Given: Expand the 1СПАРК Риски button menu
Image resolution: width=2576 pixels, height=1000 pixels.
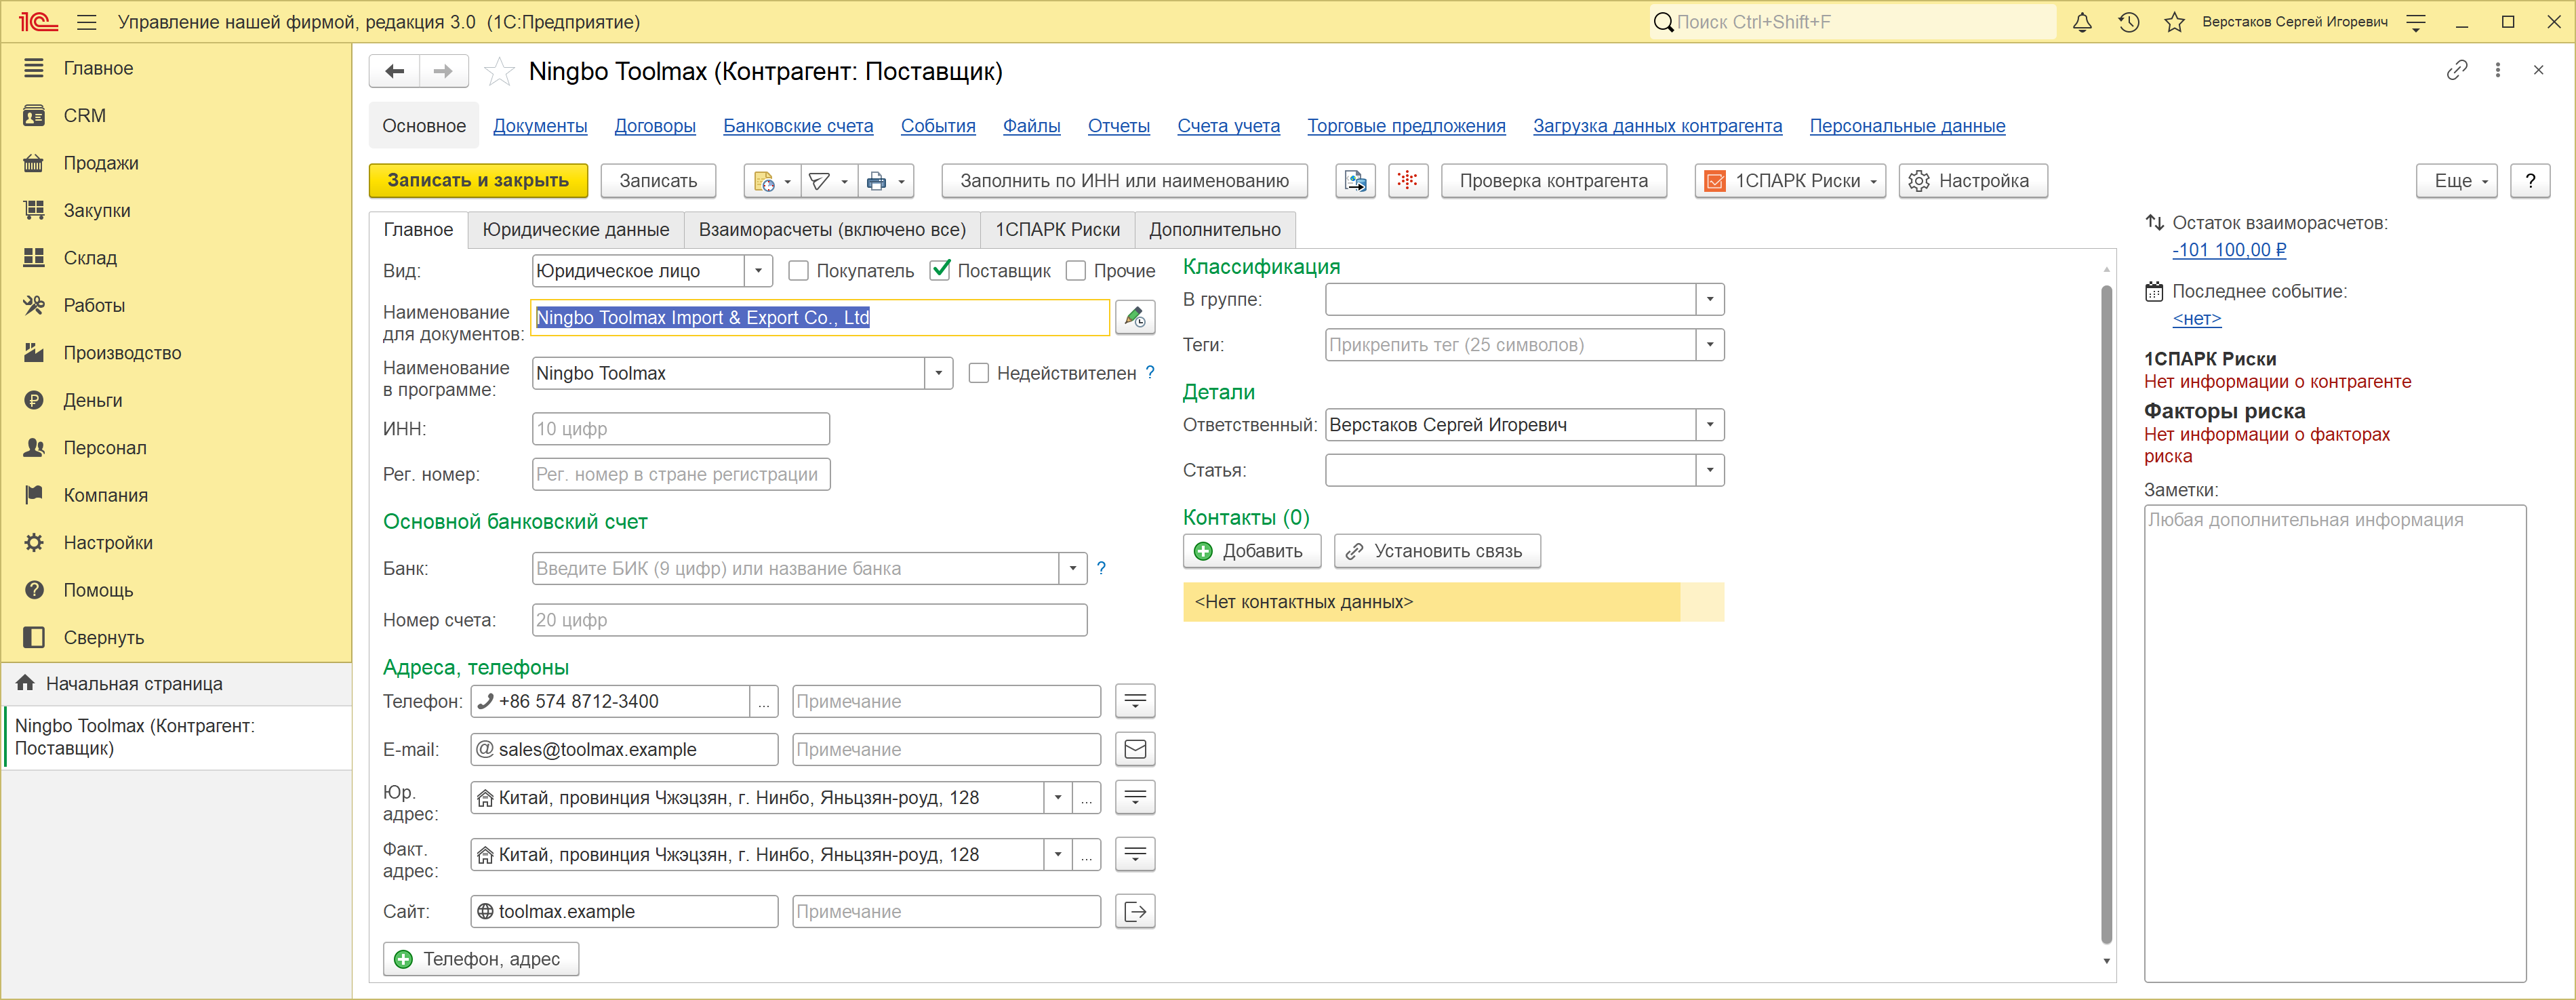Looking at the screenshot, I should [x=1789, y=181].
